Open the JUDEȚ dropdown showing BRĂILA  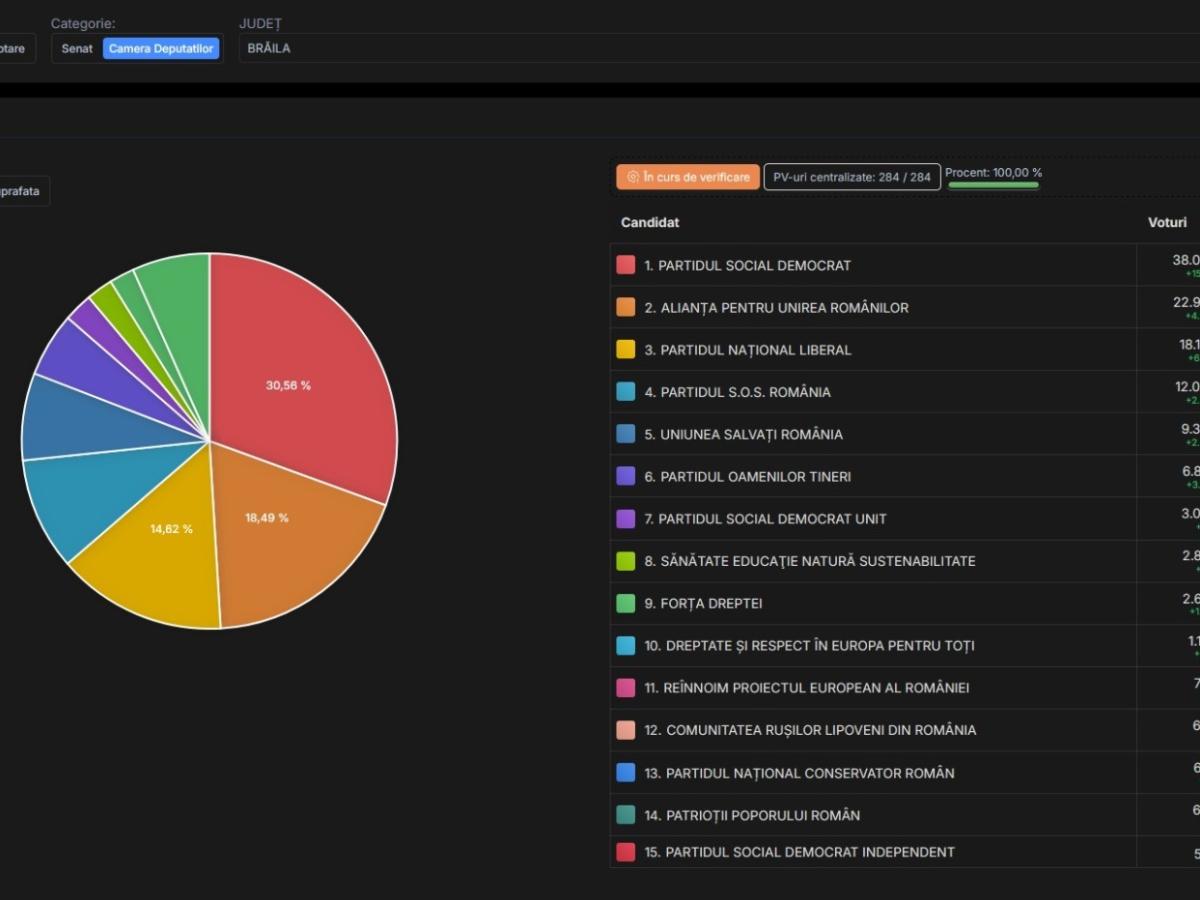point(700,48)
